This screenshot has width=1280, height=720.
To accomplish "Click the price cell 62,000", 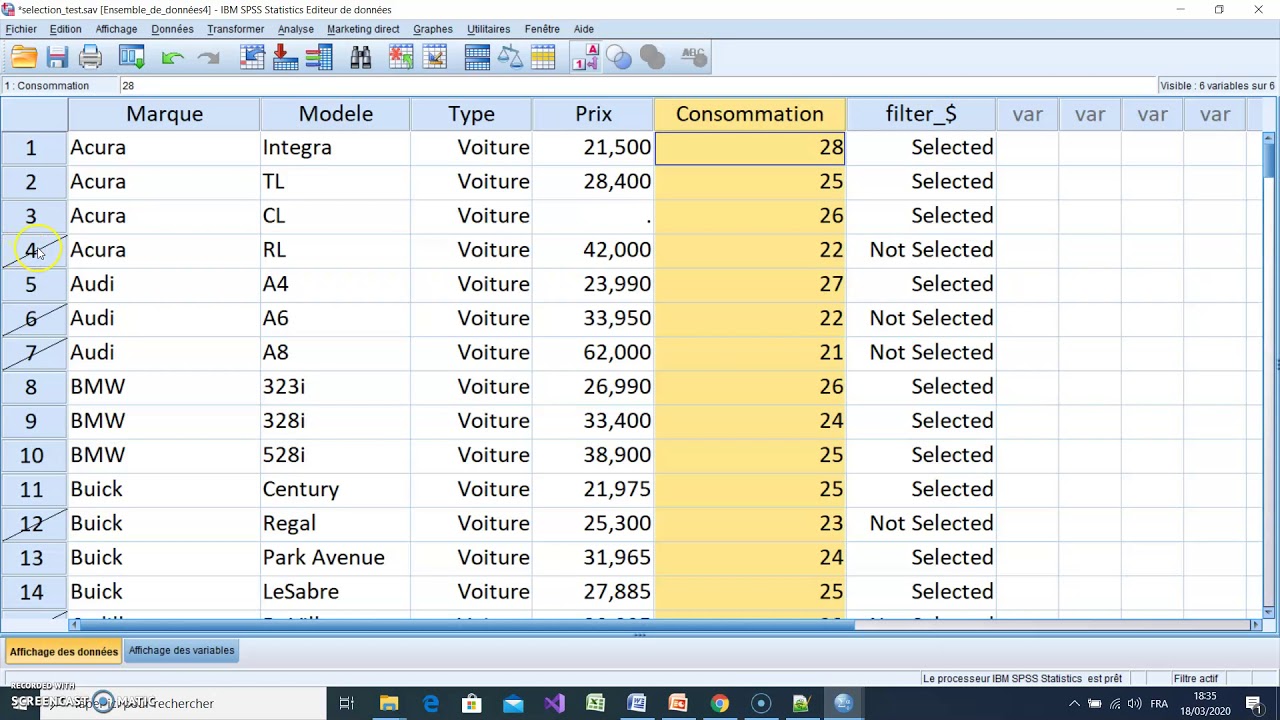I will point(593,353).
